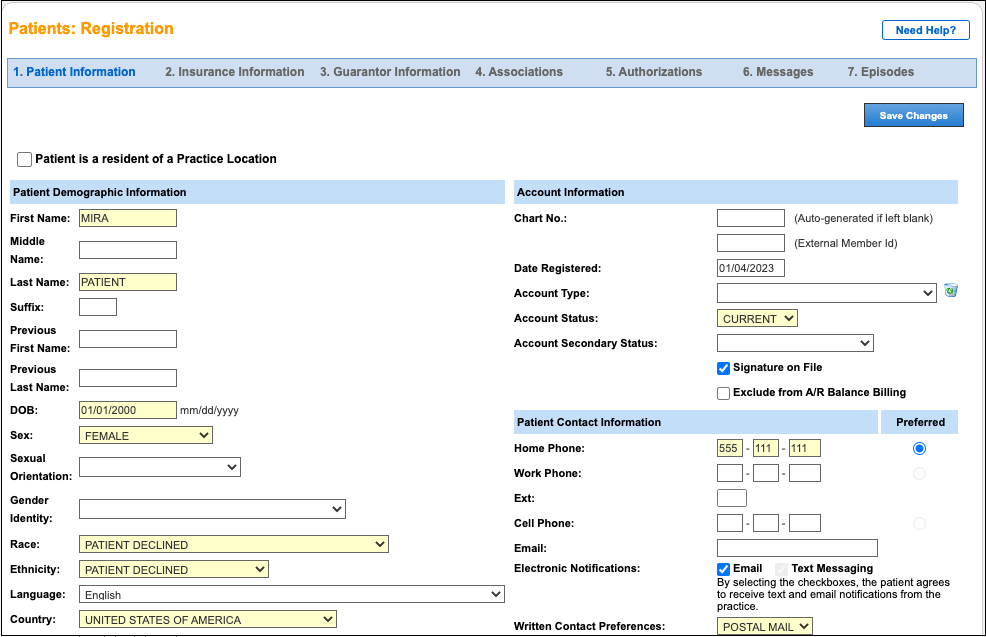
Task: Click inside the Email input field
Action: click(797, 547)
